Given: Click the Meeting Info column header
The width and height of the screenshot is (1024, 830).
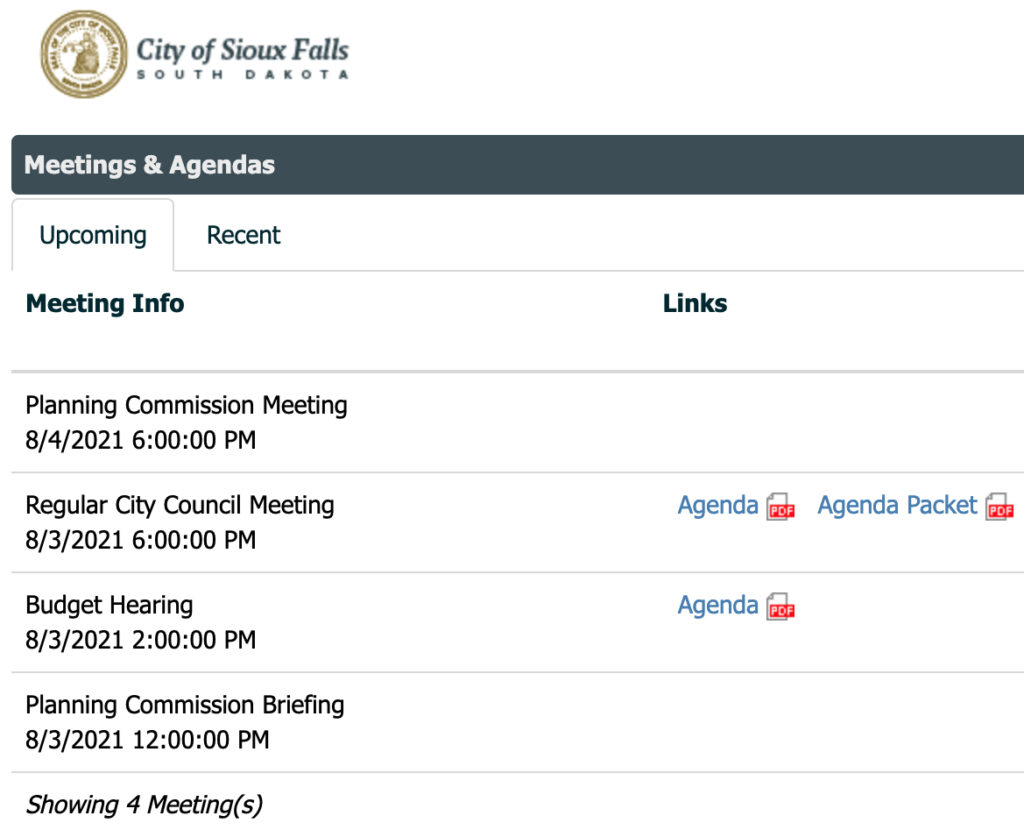Looking at the screenshot, I should (x=104, y=304).
